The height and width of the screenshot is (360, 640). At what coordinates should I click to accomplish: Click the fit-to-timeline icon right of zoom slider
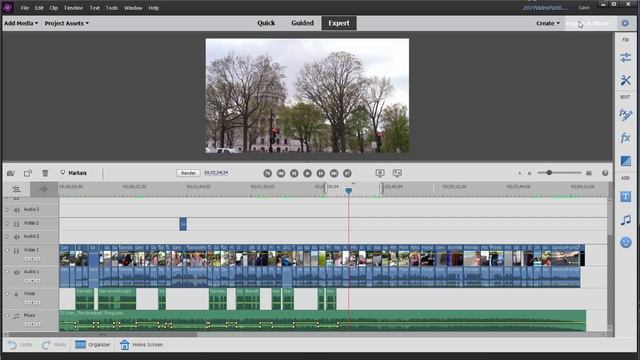[589, 173]
